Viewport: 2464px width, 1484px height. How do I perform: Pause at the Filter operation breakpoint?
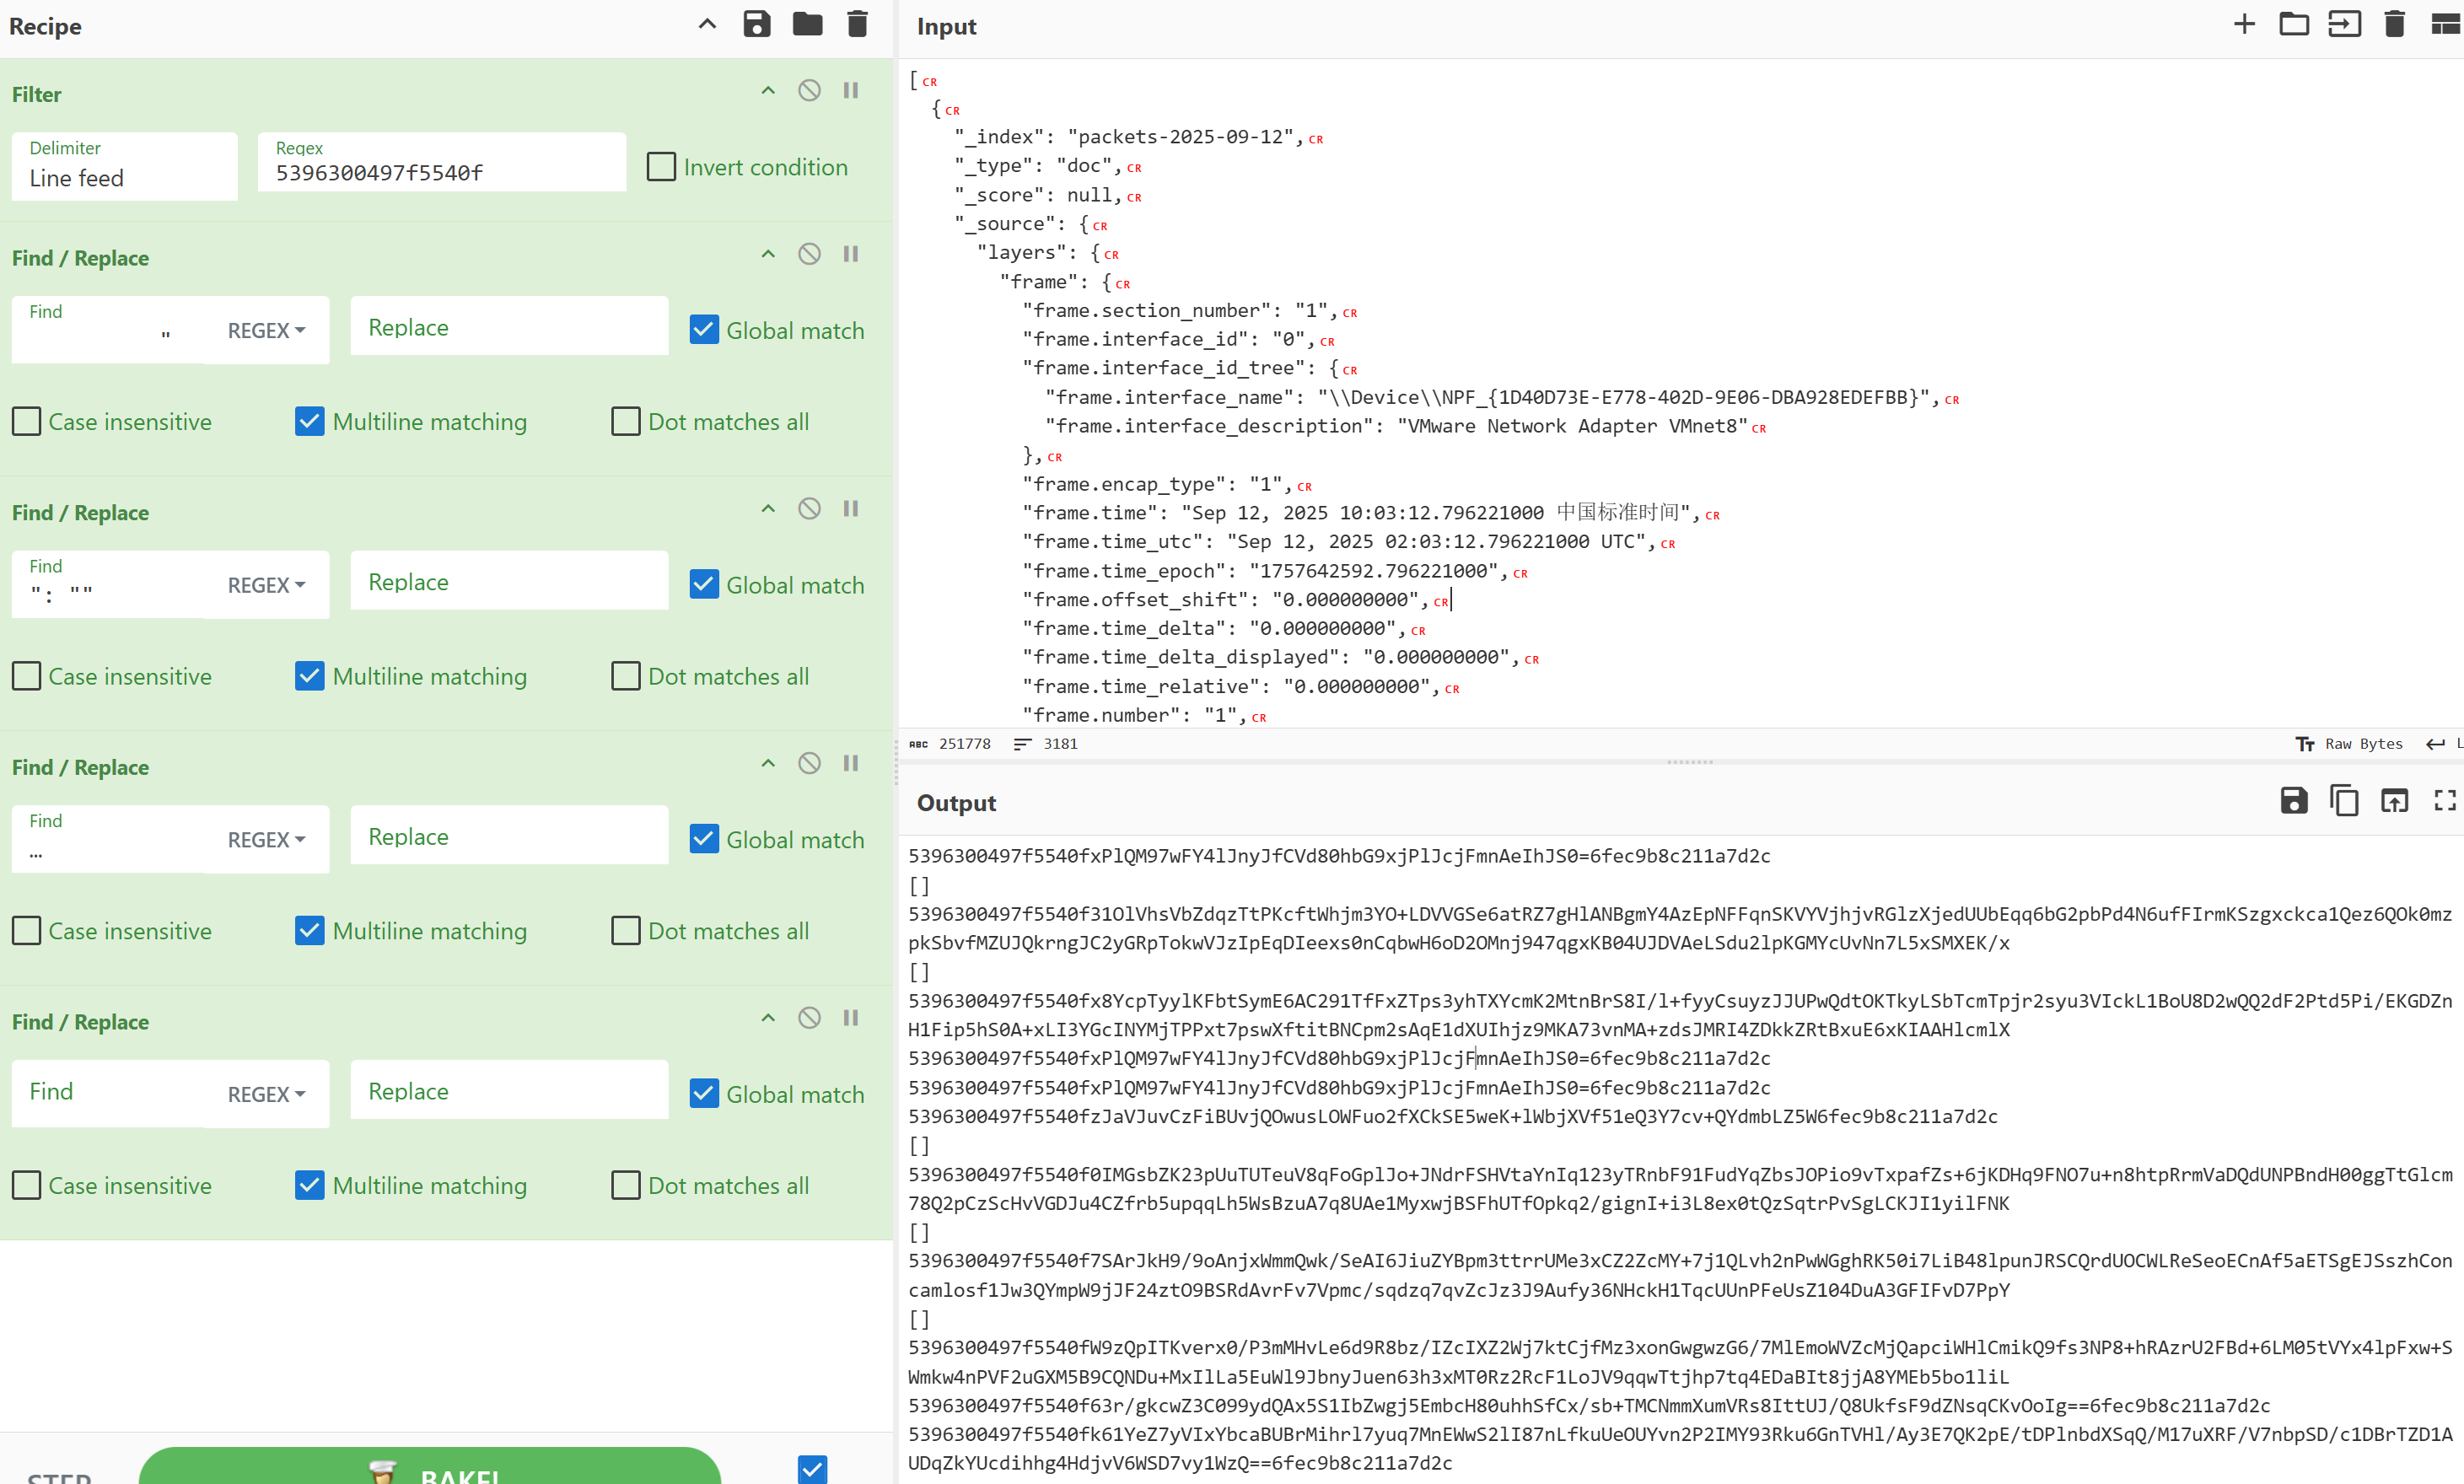coord(851,90)
